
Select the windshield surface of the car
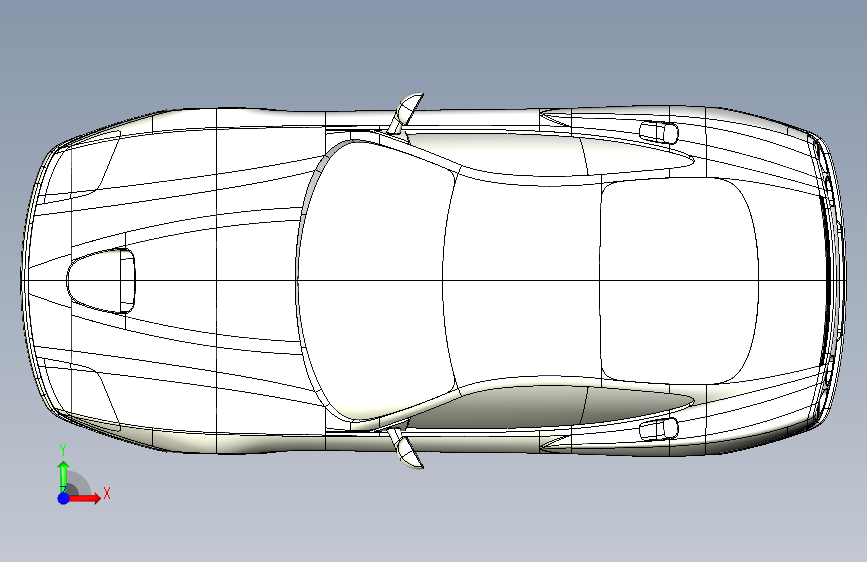(x=376, y=280)
